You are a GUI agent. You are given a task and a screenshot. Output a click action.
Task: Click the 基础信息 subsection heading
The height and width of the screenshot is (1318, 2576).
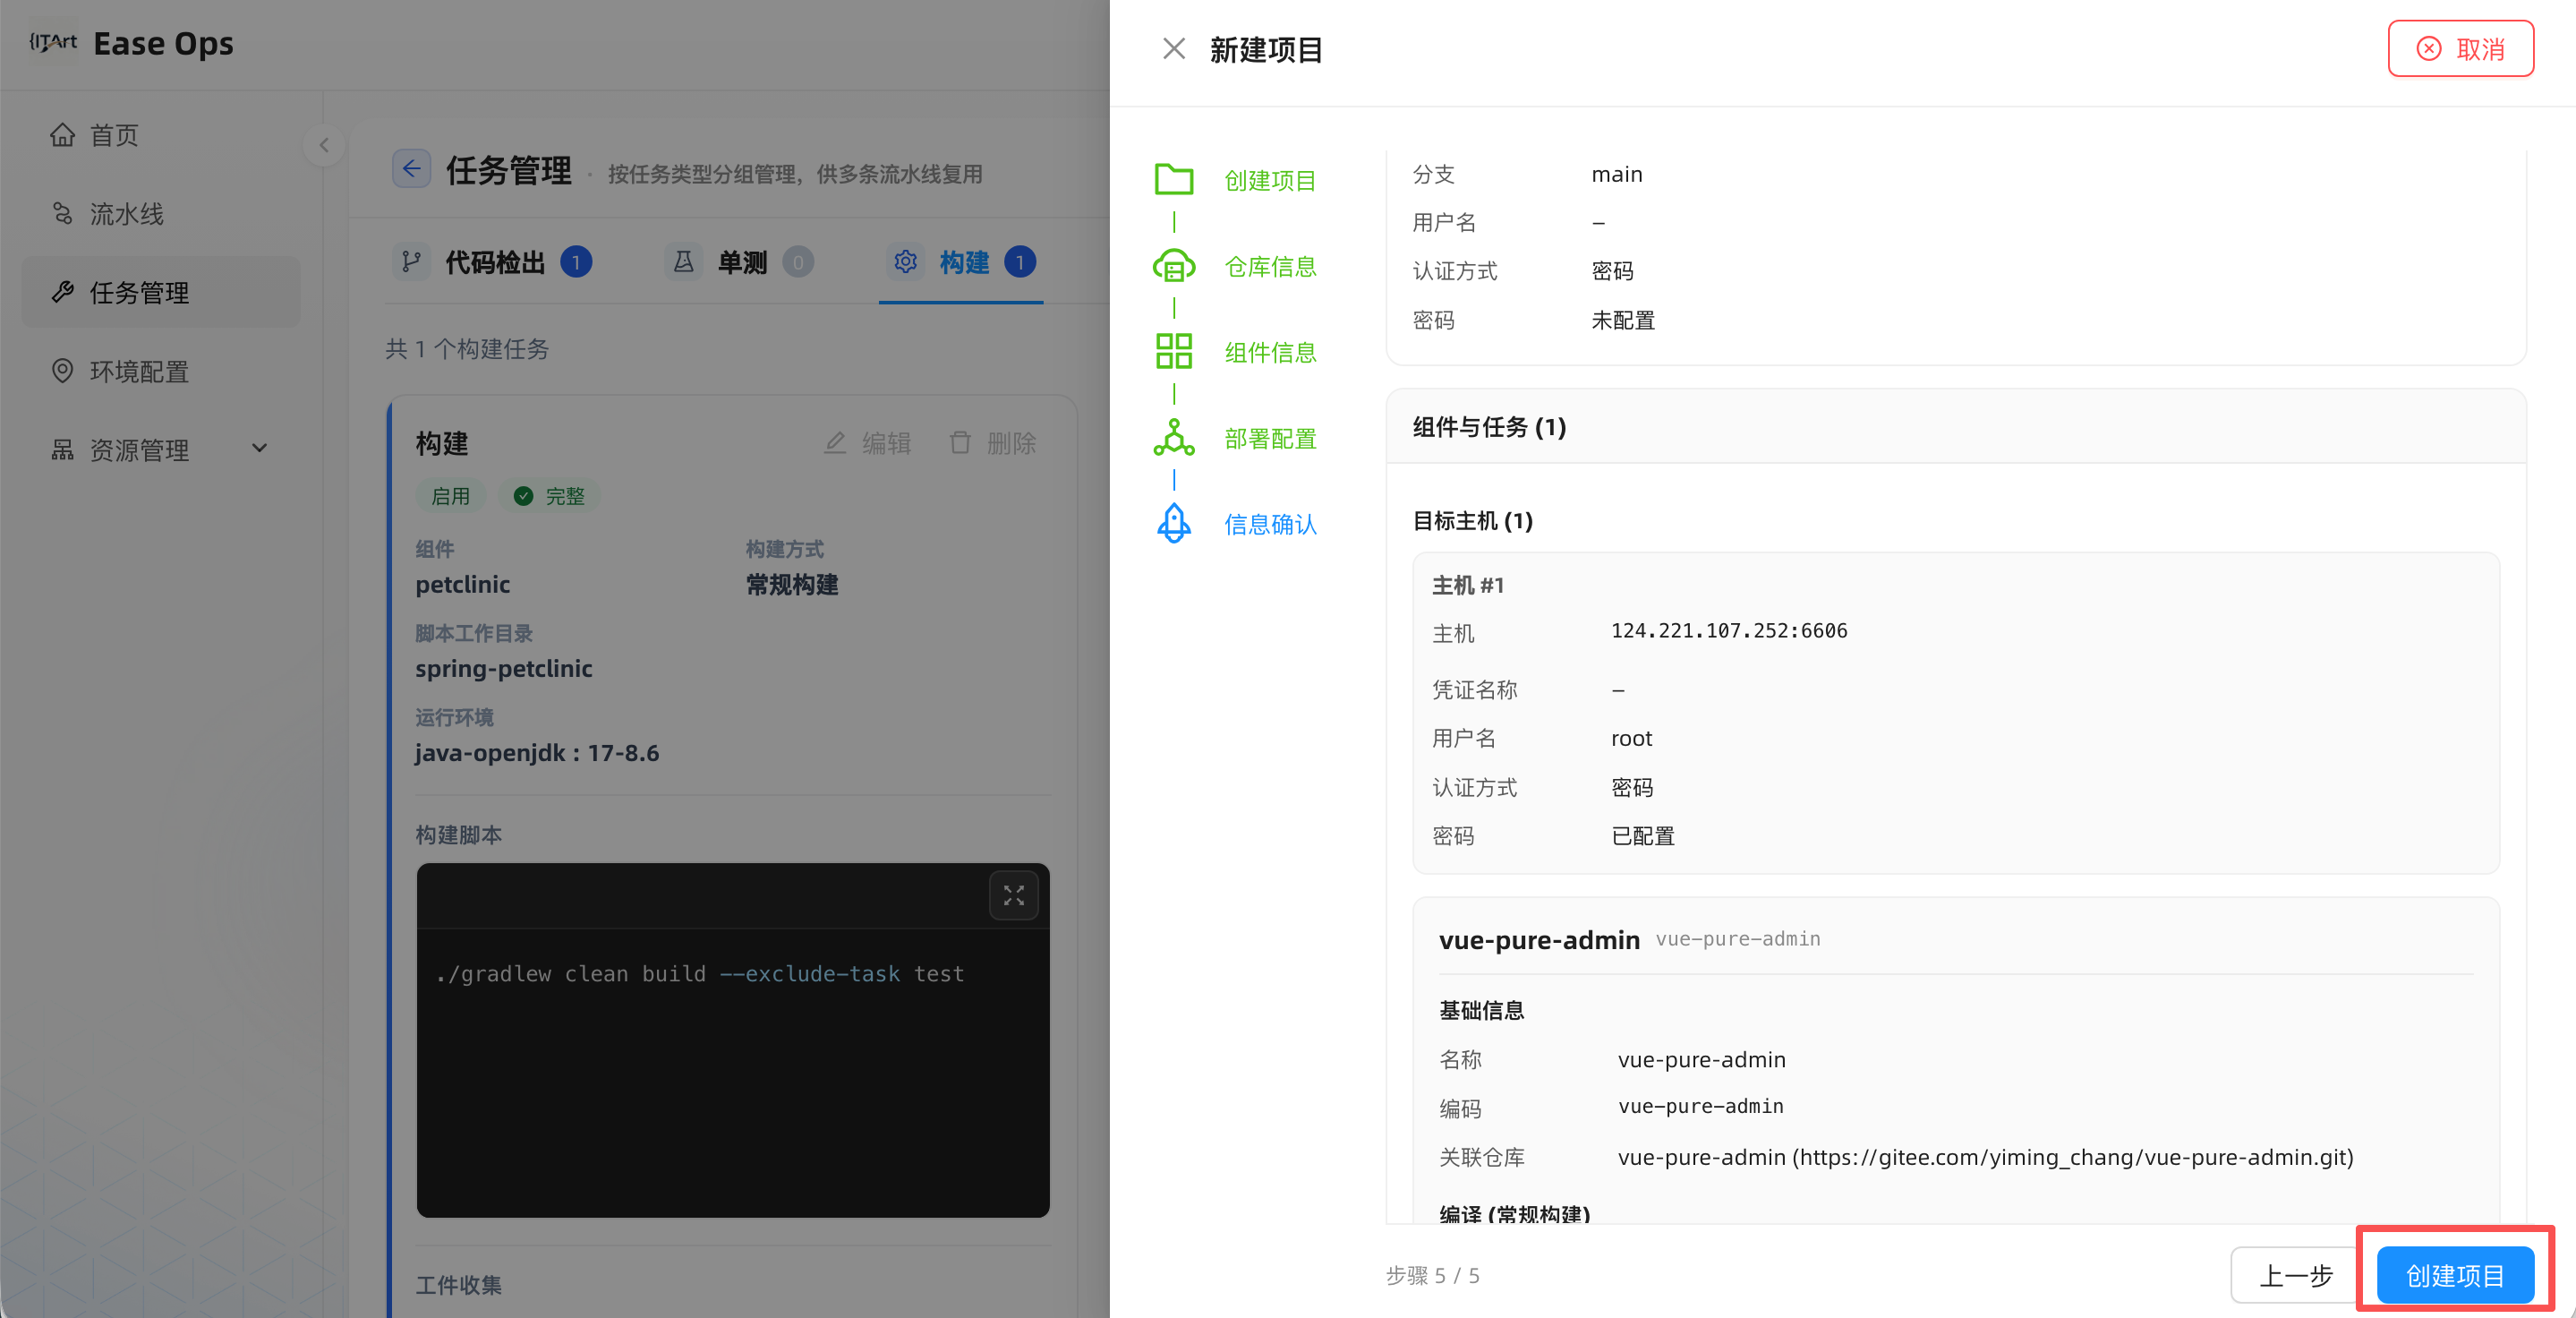(1481, 1011)
